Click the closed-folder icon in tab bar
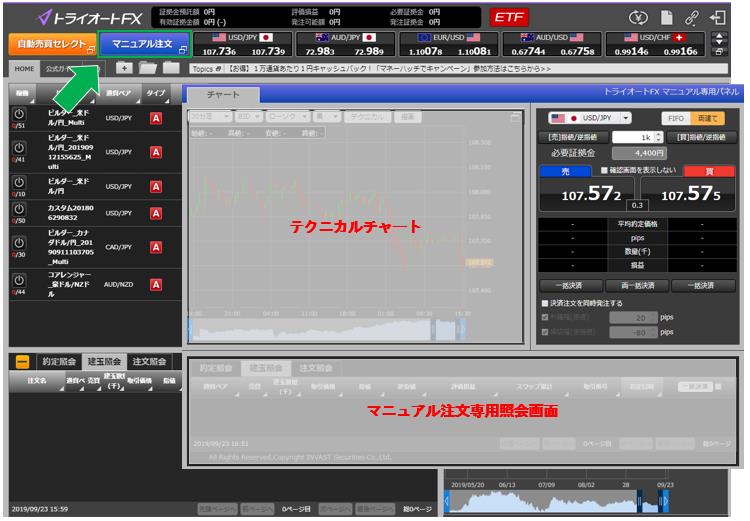750x521 pixels. 171,68
